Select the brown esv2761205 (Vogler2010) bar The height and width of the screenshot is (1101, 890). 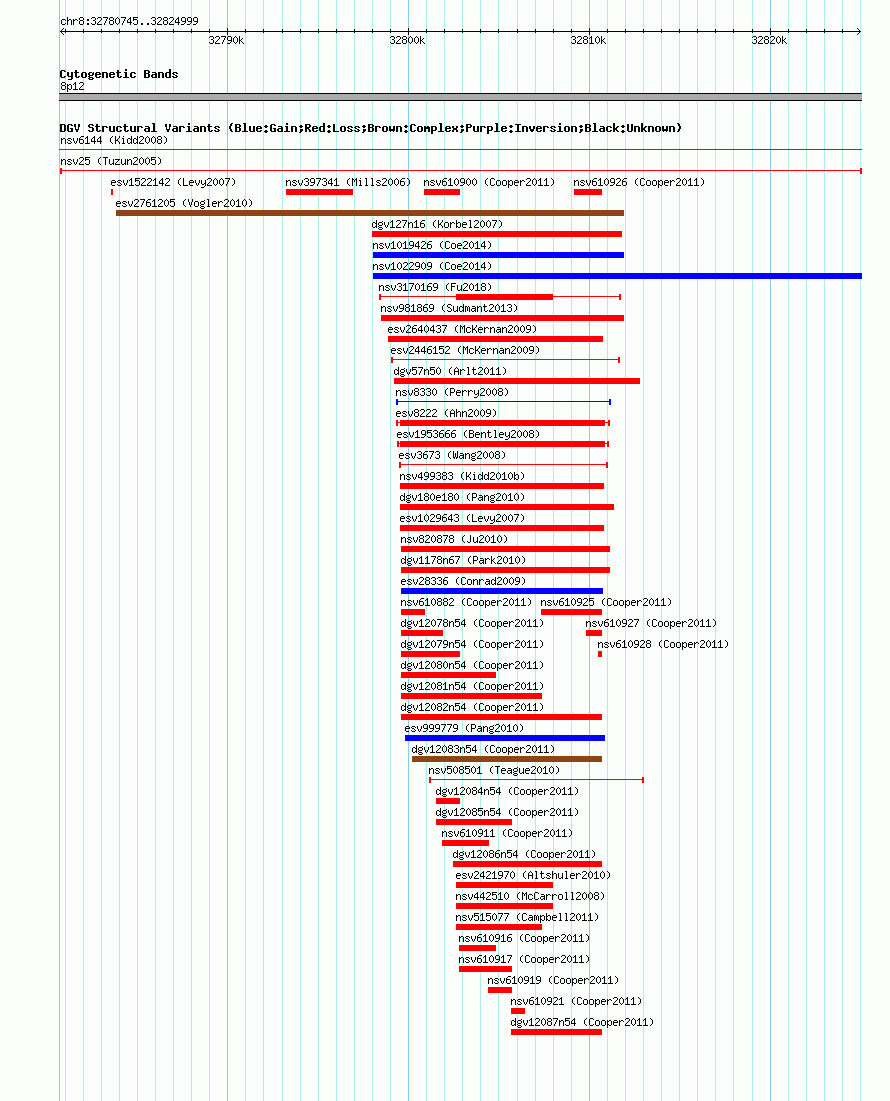point(370,213)
